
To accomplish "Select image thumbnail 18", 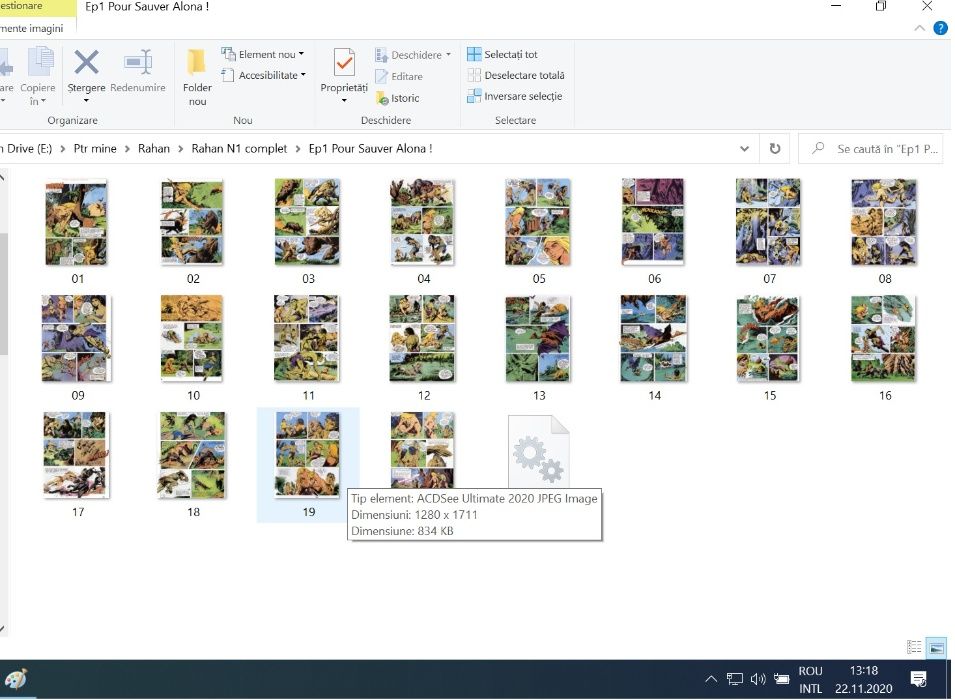I will point(192,455).
